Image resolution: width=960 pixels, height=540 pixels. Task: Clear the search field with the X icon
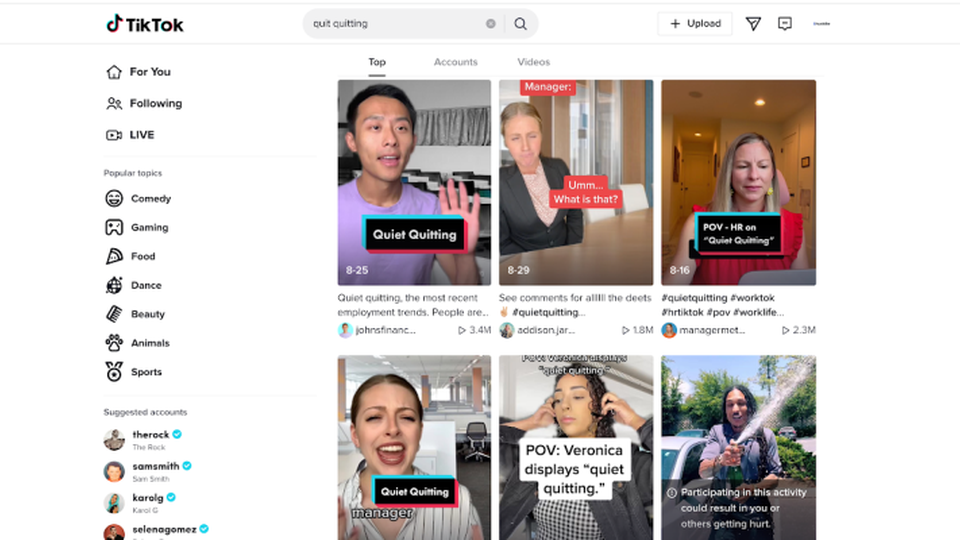point(490,23)
